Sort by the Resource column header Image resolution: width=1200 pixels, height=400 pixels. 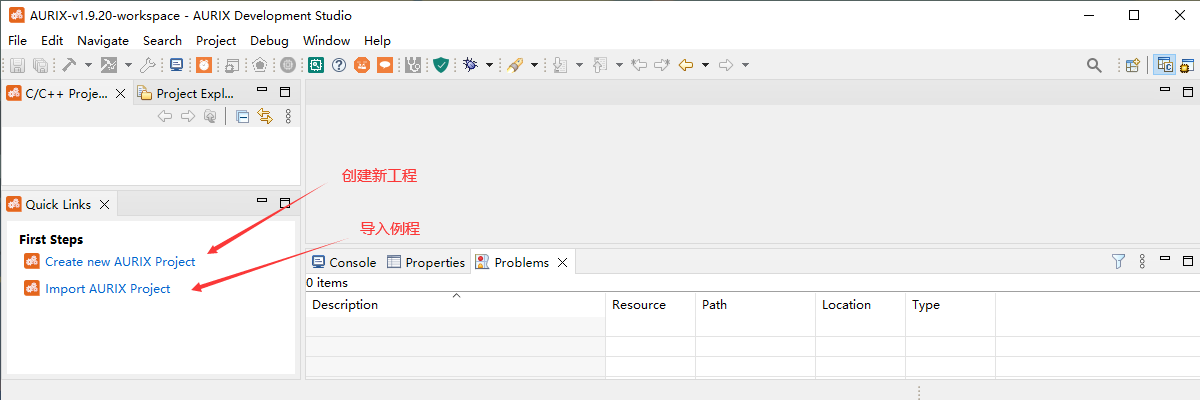click(650, 304)
